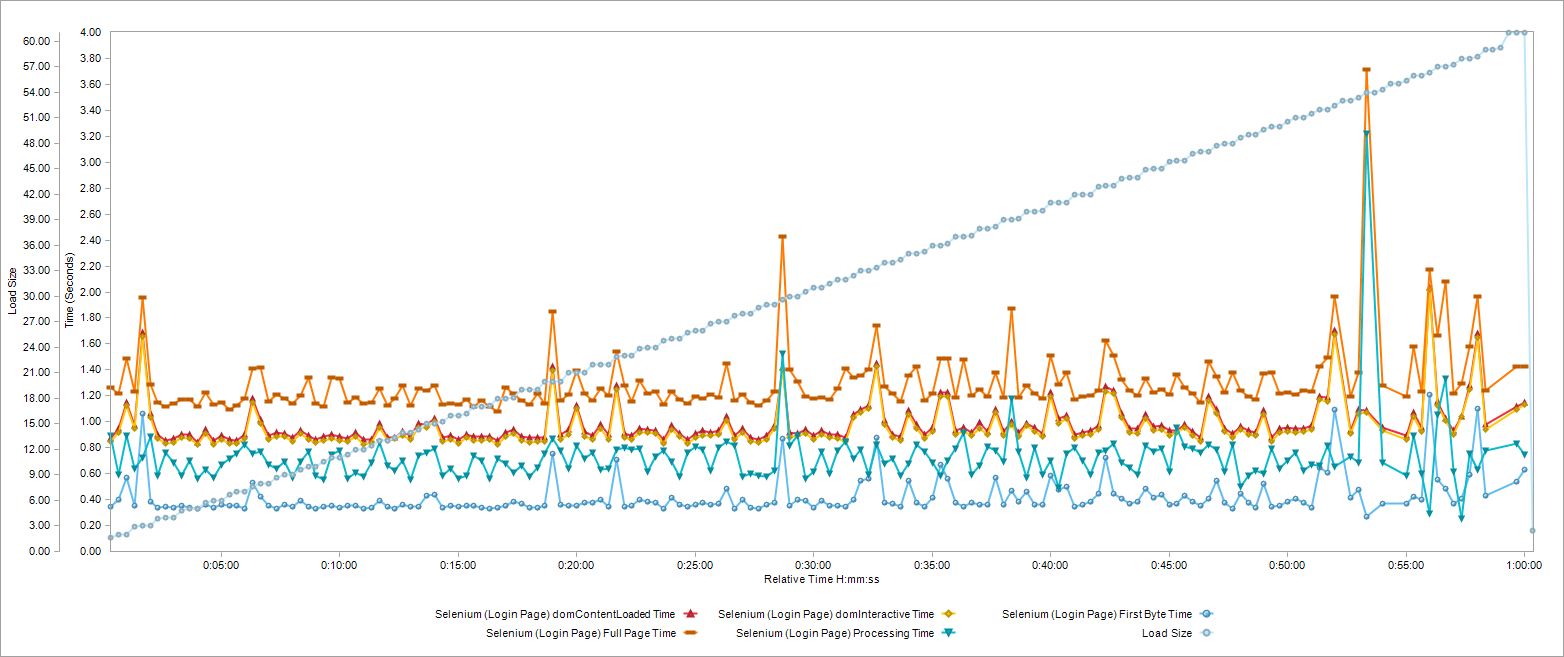Click the light blue Load Size legend marker
This screenshot has width=1564, height=657.
[1207, 633]
